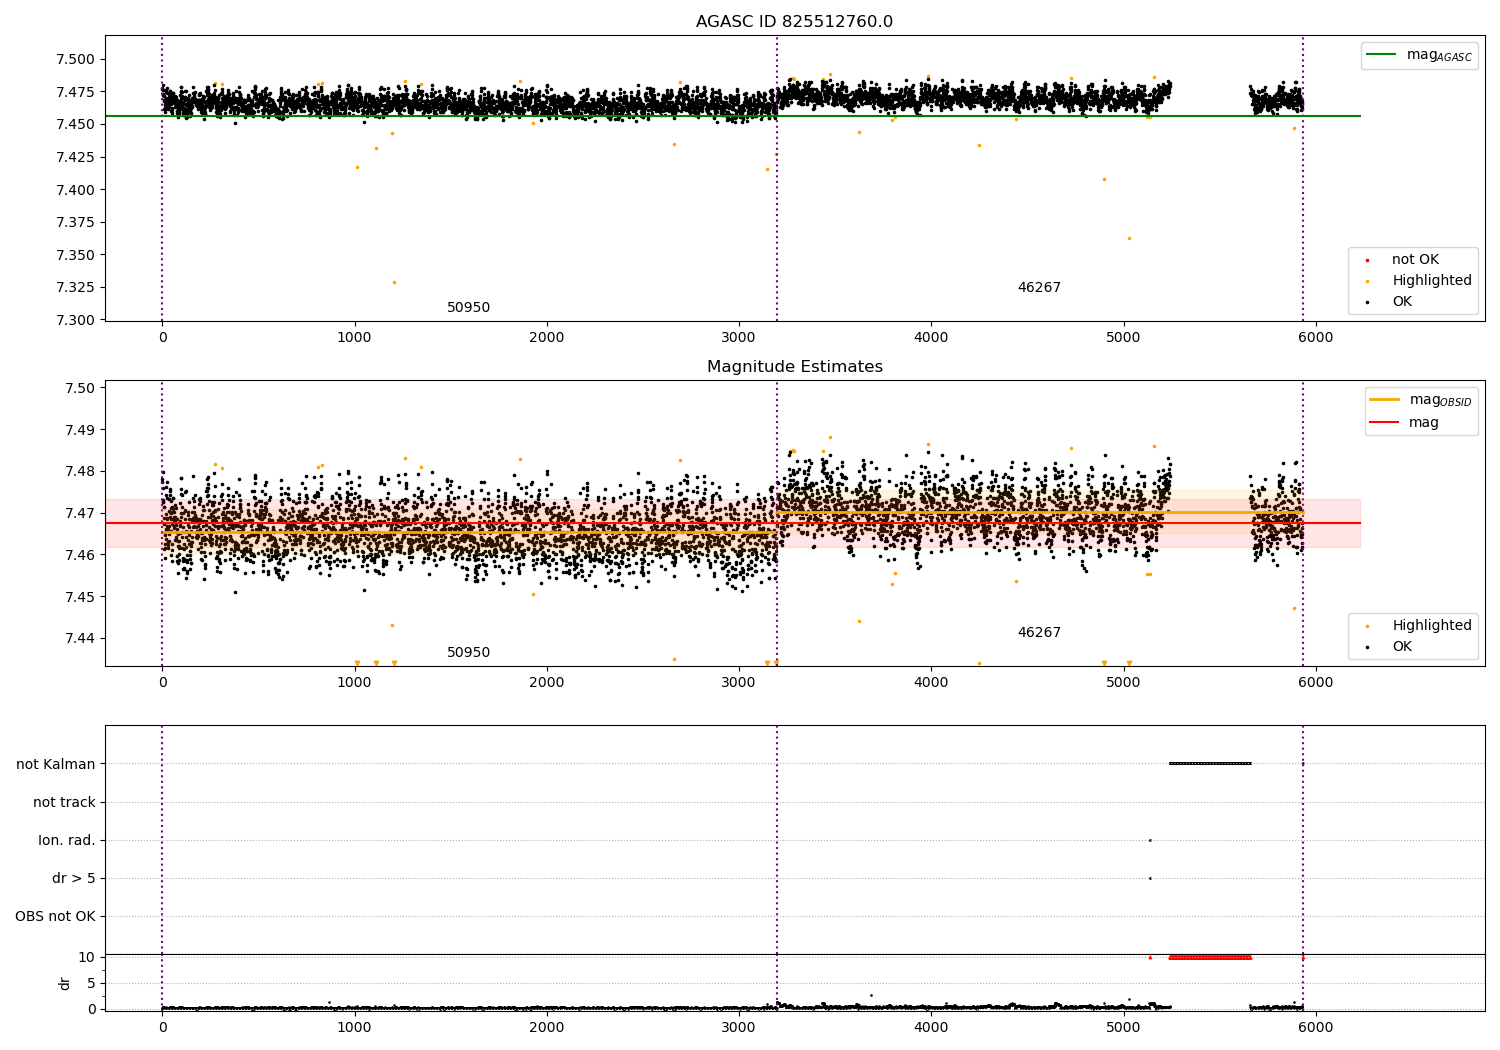Click the red not-Kalman bar on the dr axis
The height and width of the screenshot is (1050, 1500).
pos(1210,957)
